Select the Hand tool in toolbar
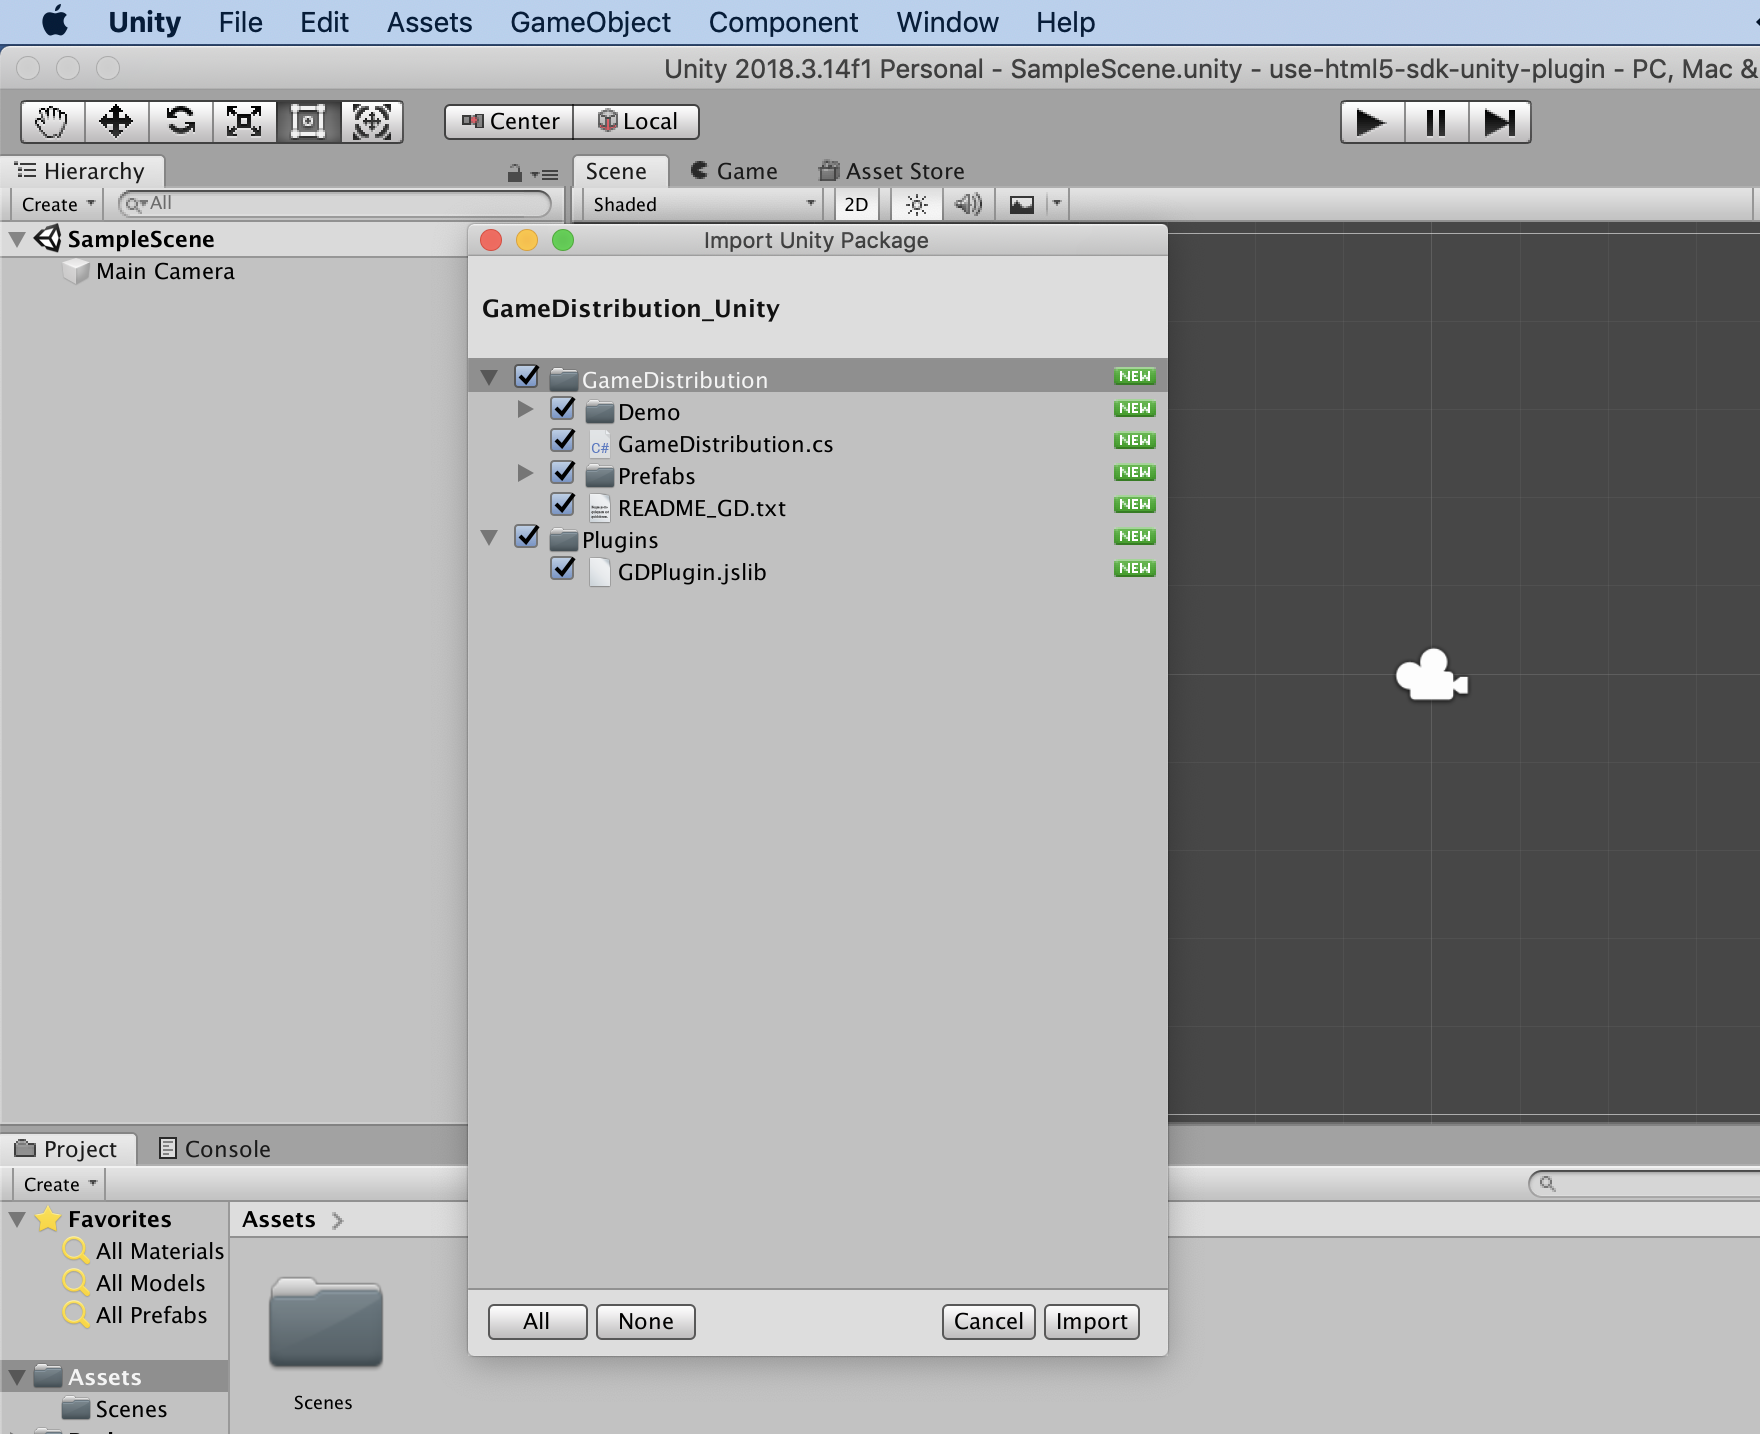 point(52,122)
